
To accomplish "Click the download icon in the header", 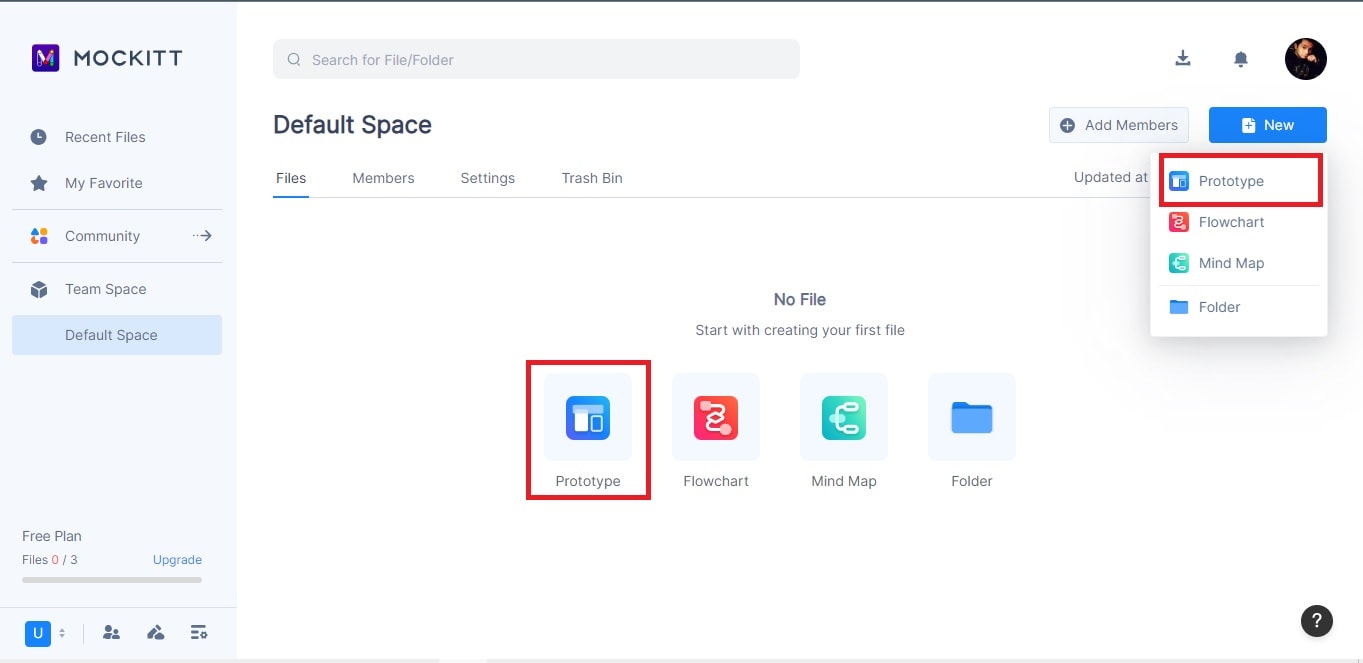I will [1183, 59].
